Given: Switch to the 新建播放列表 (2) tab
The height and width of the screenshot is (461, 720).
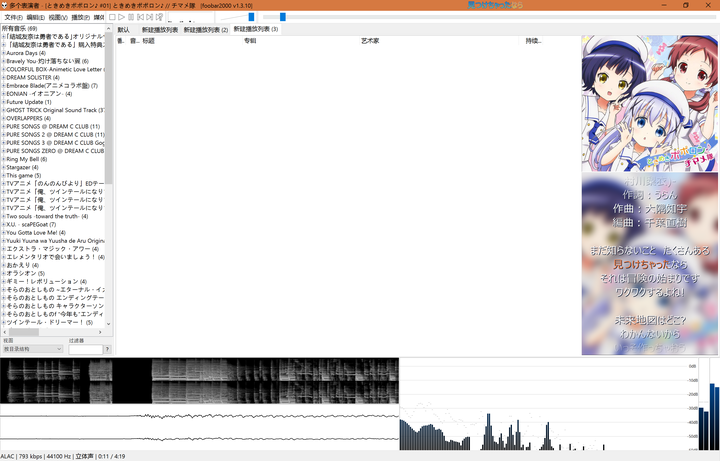Looking at the screenshot, I should (x=206, y=29).
